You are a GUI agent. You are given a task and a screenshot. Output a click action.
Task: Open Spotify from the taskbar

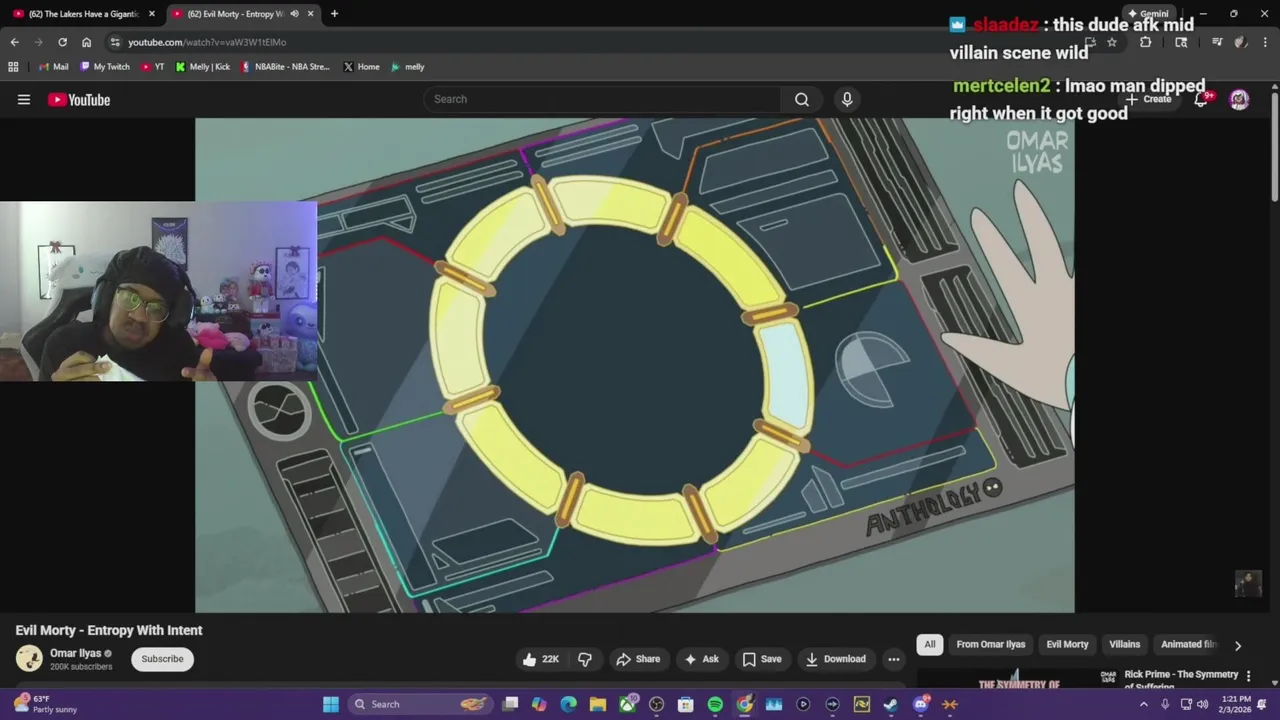[x=715, y=704]
